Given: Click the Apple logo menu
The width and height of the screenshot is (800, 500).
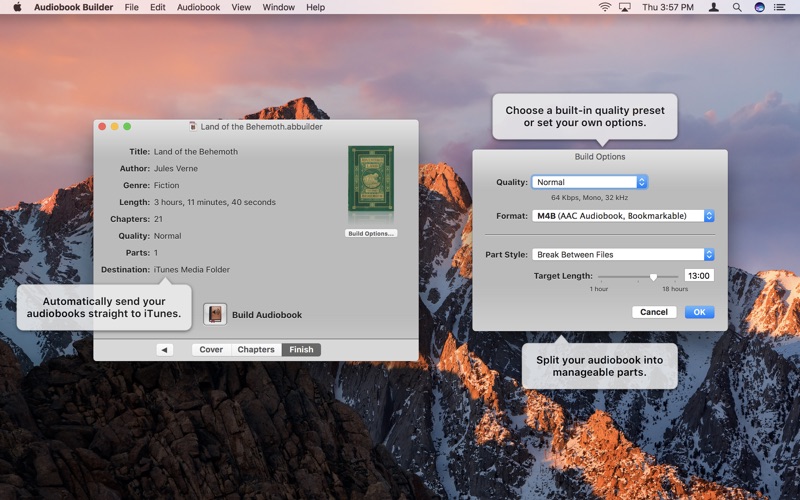Looking at the screenshot, I should coord(17,7).
